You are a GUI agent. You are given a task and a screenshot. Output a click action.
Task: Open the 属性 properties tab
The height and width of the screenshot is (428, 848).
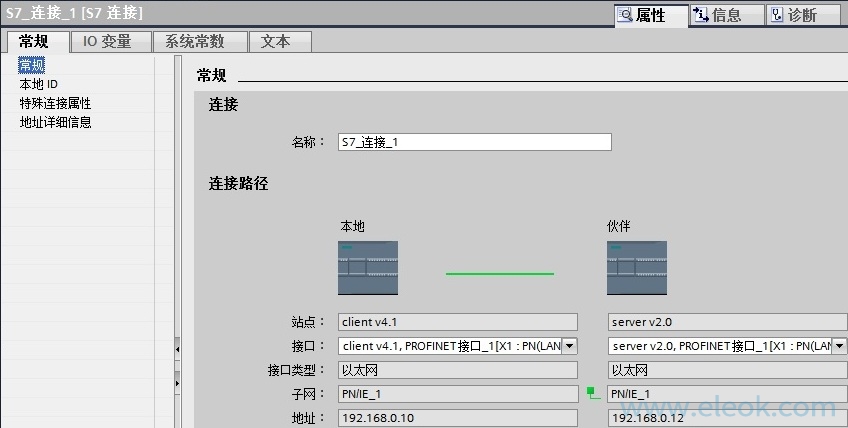pyautogui.click(x=651, y=15)
